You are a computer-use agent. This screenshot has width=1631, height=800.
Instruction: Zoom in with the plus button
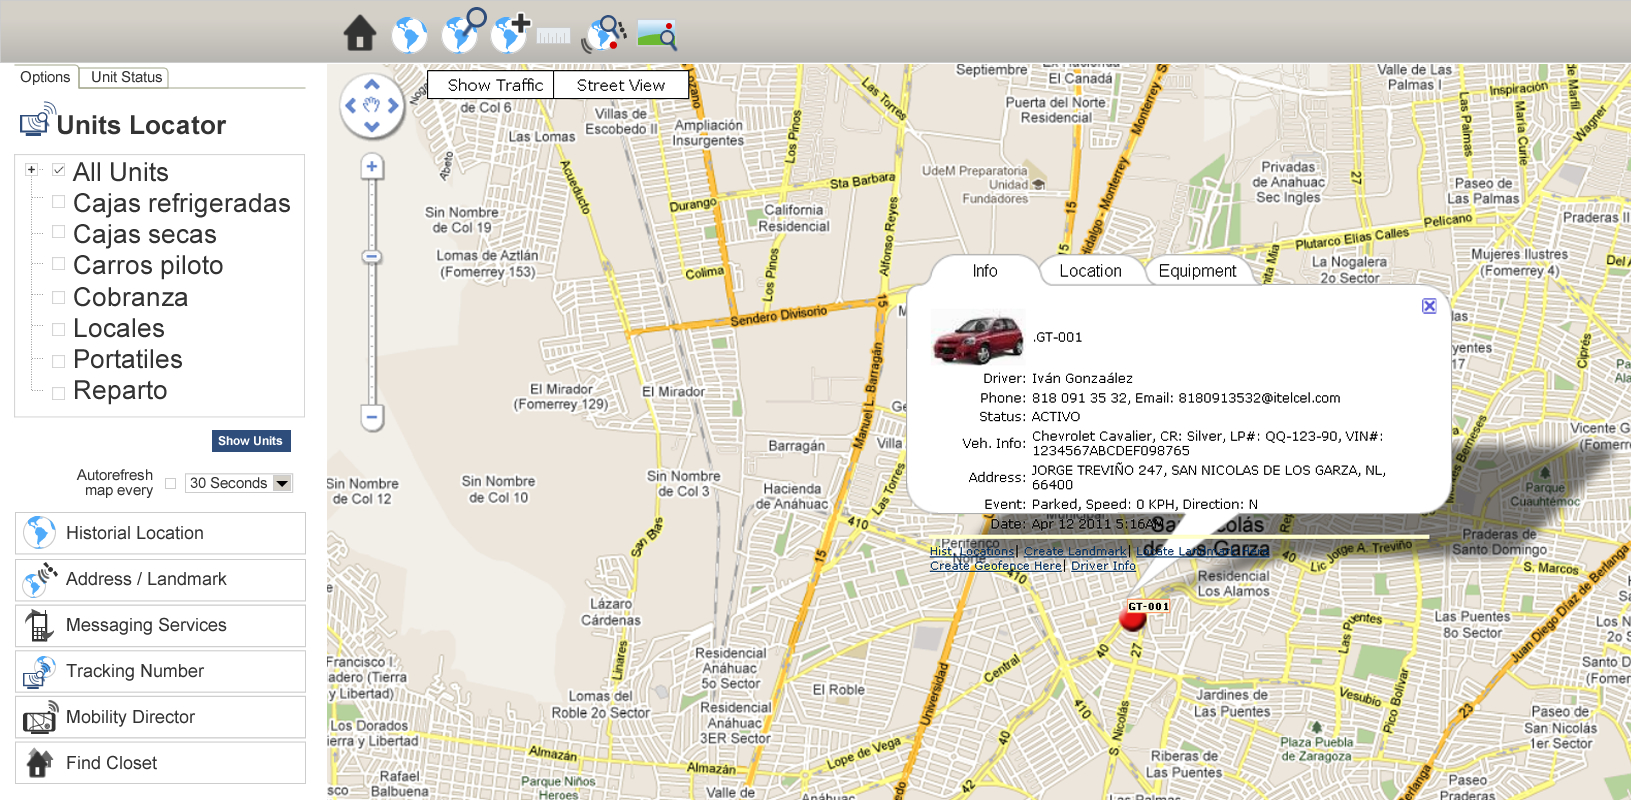coord(372,167)
